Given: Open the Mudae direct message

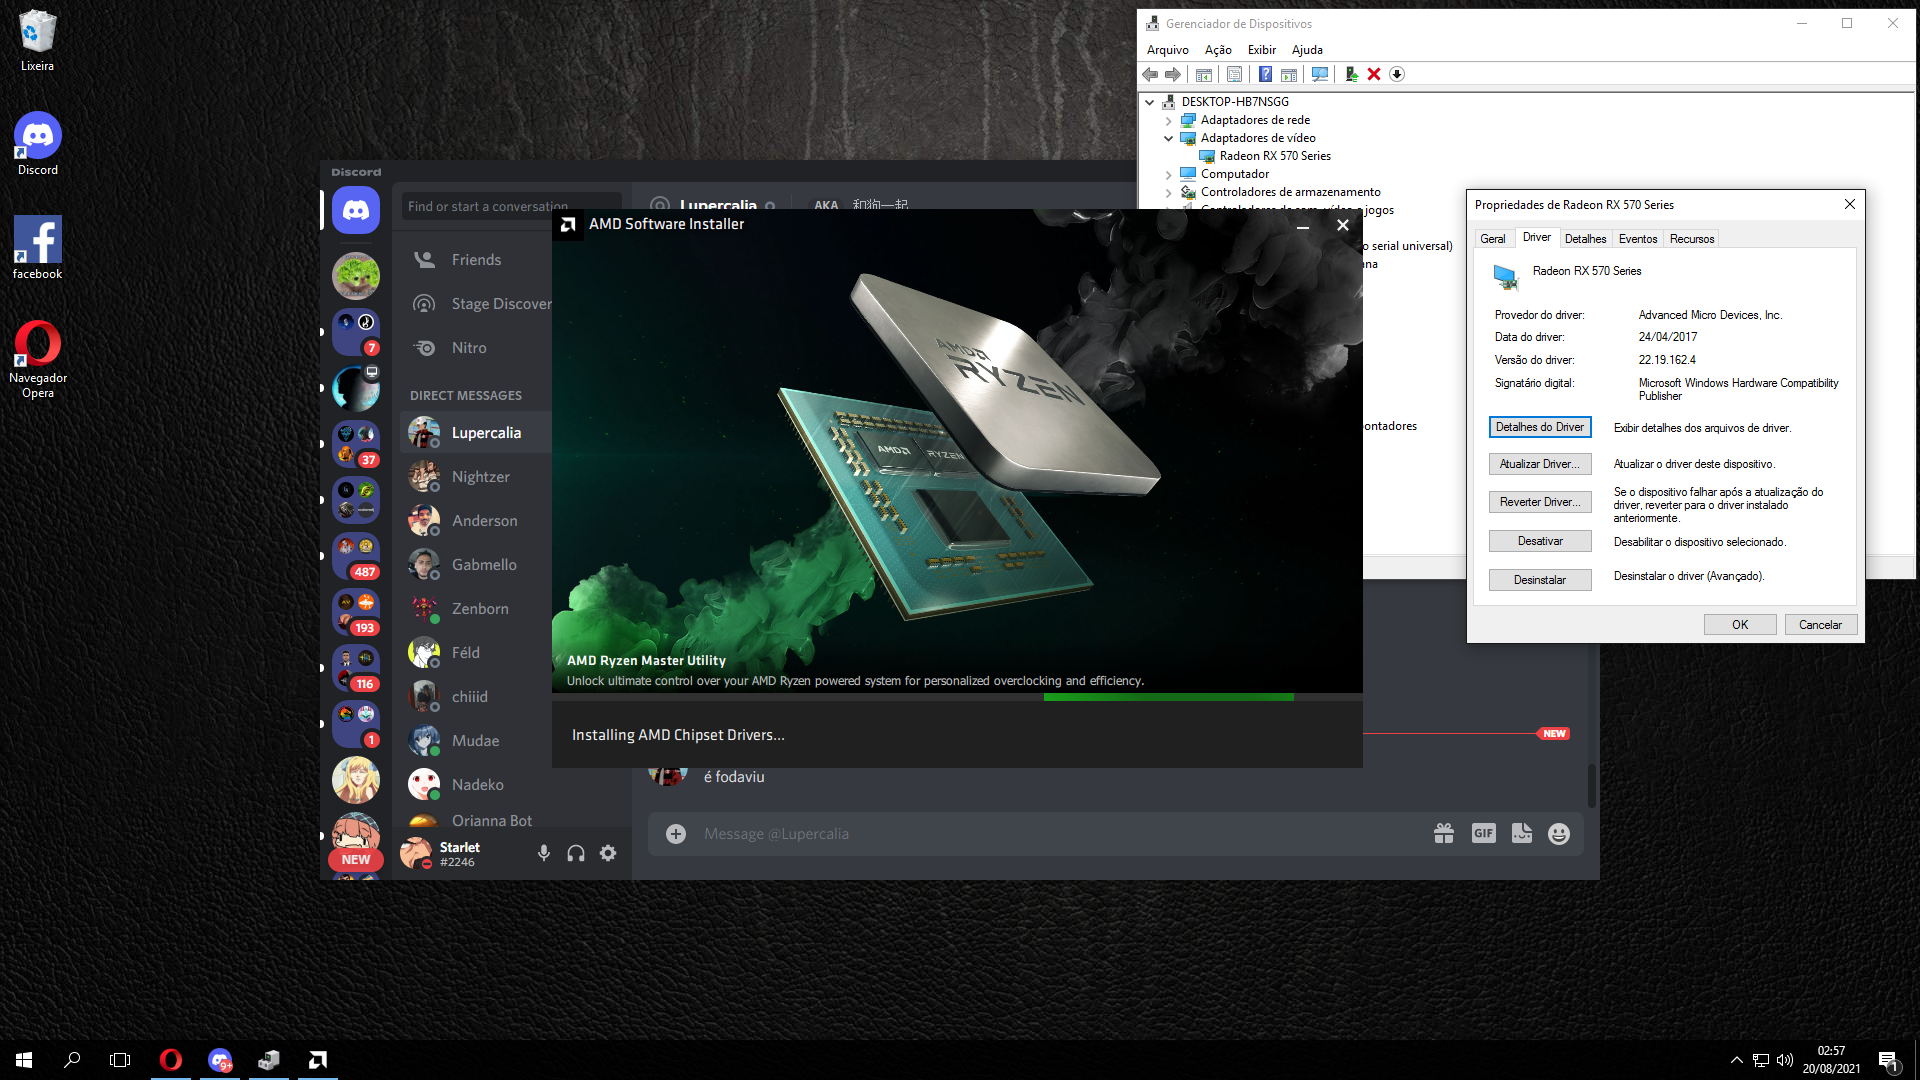Looking at the screenshot, I should point(476,741).
